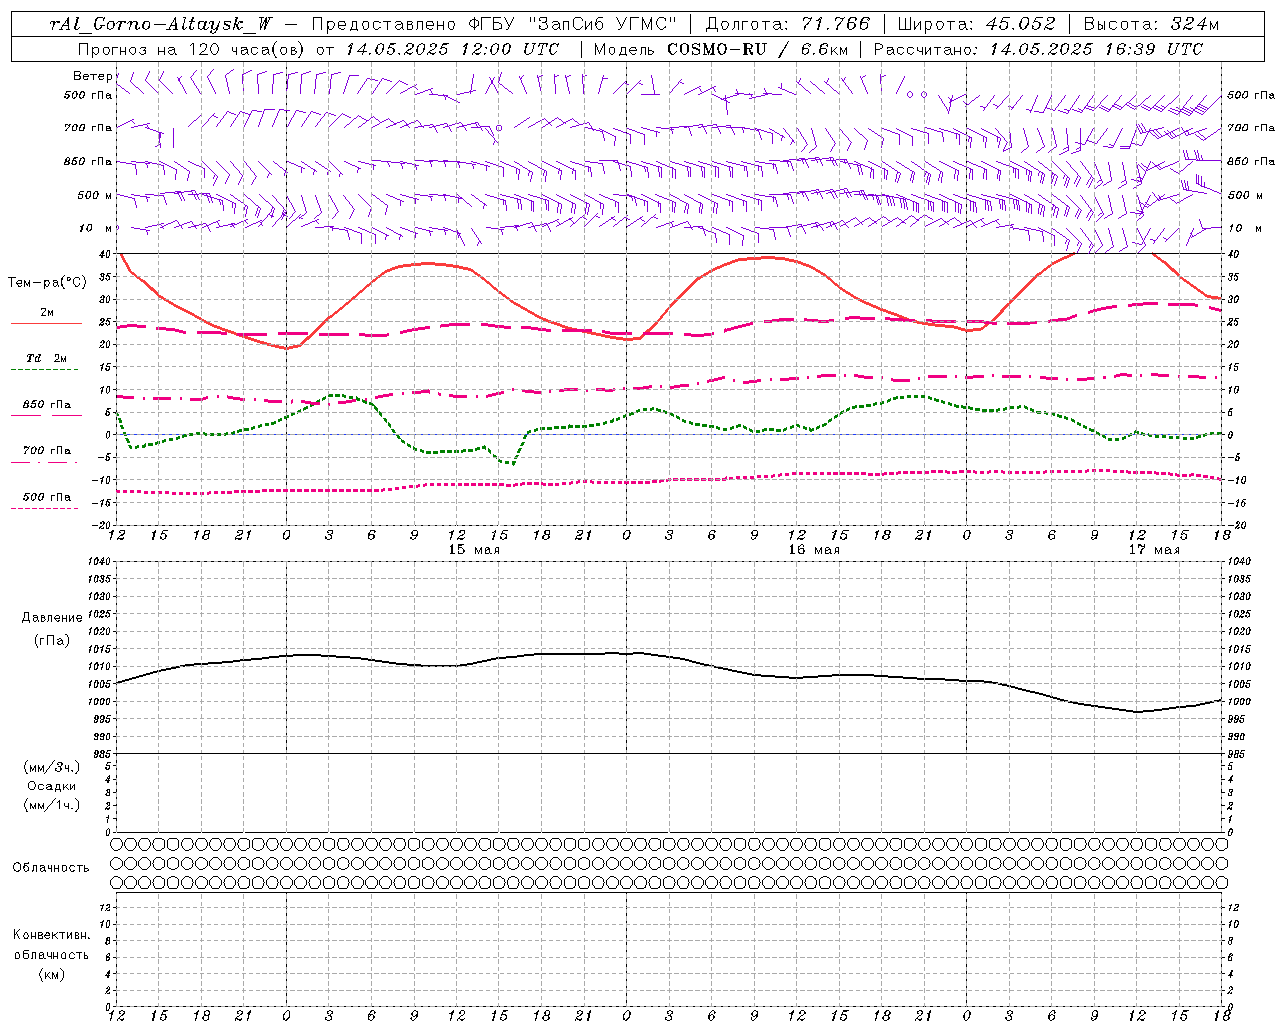This screenshot has height=1024, width=1280.
Task: Click the Осадки panel label
Action: [52, 786]
